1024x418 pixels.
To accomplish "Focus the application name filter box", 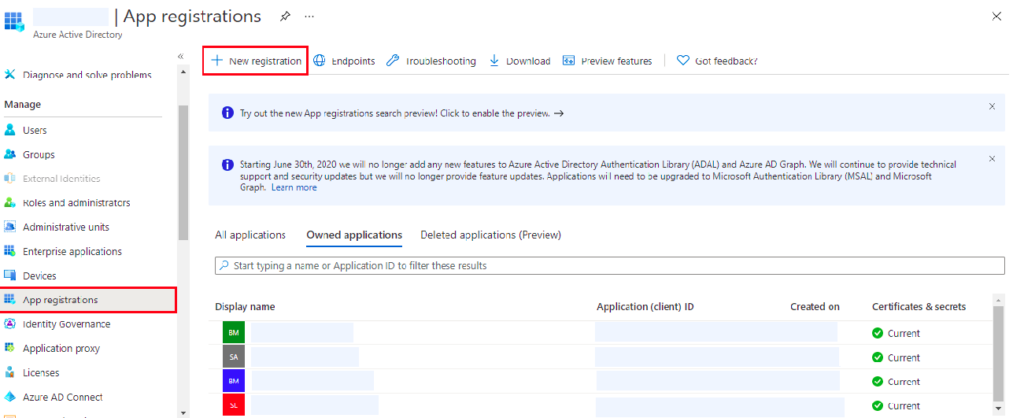I will click(x=610, y=266).
